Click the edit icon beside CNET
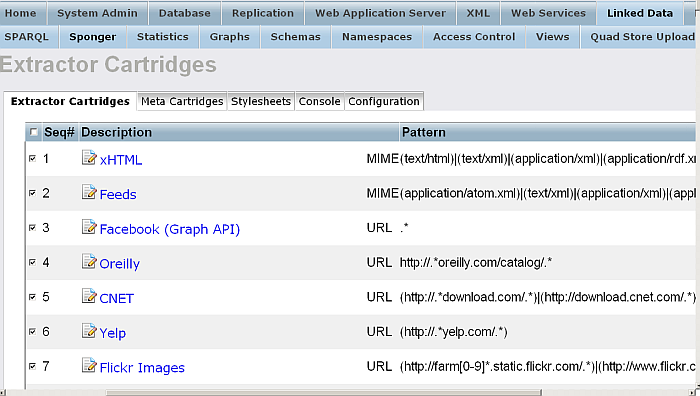The width and height of the screenshot is (700, 396). (89, 296)
